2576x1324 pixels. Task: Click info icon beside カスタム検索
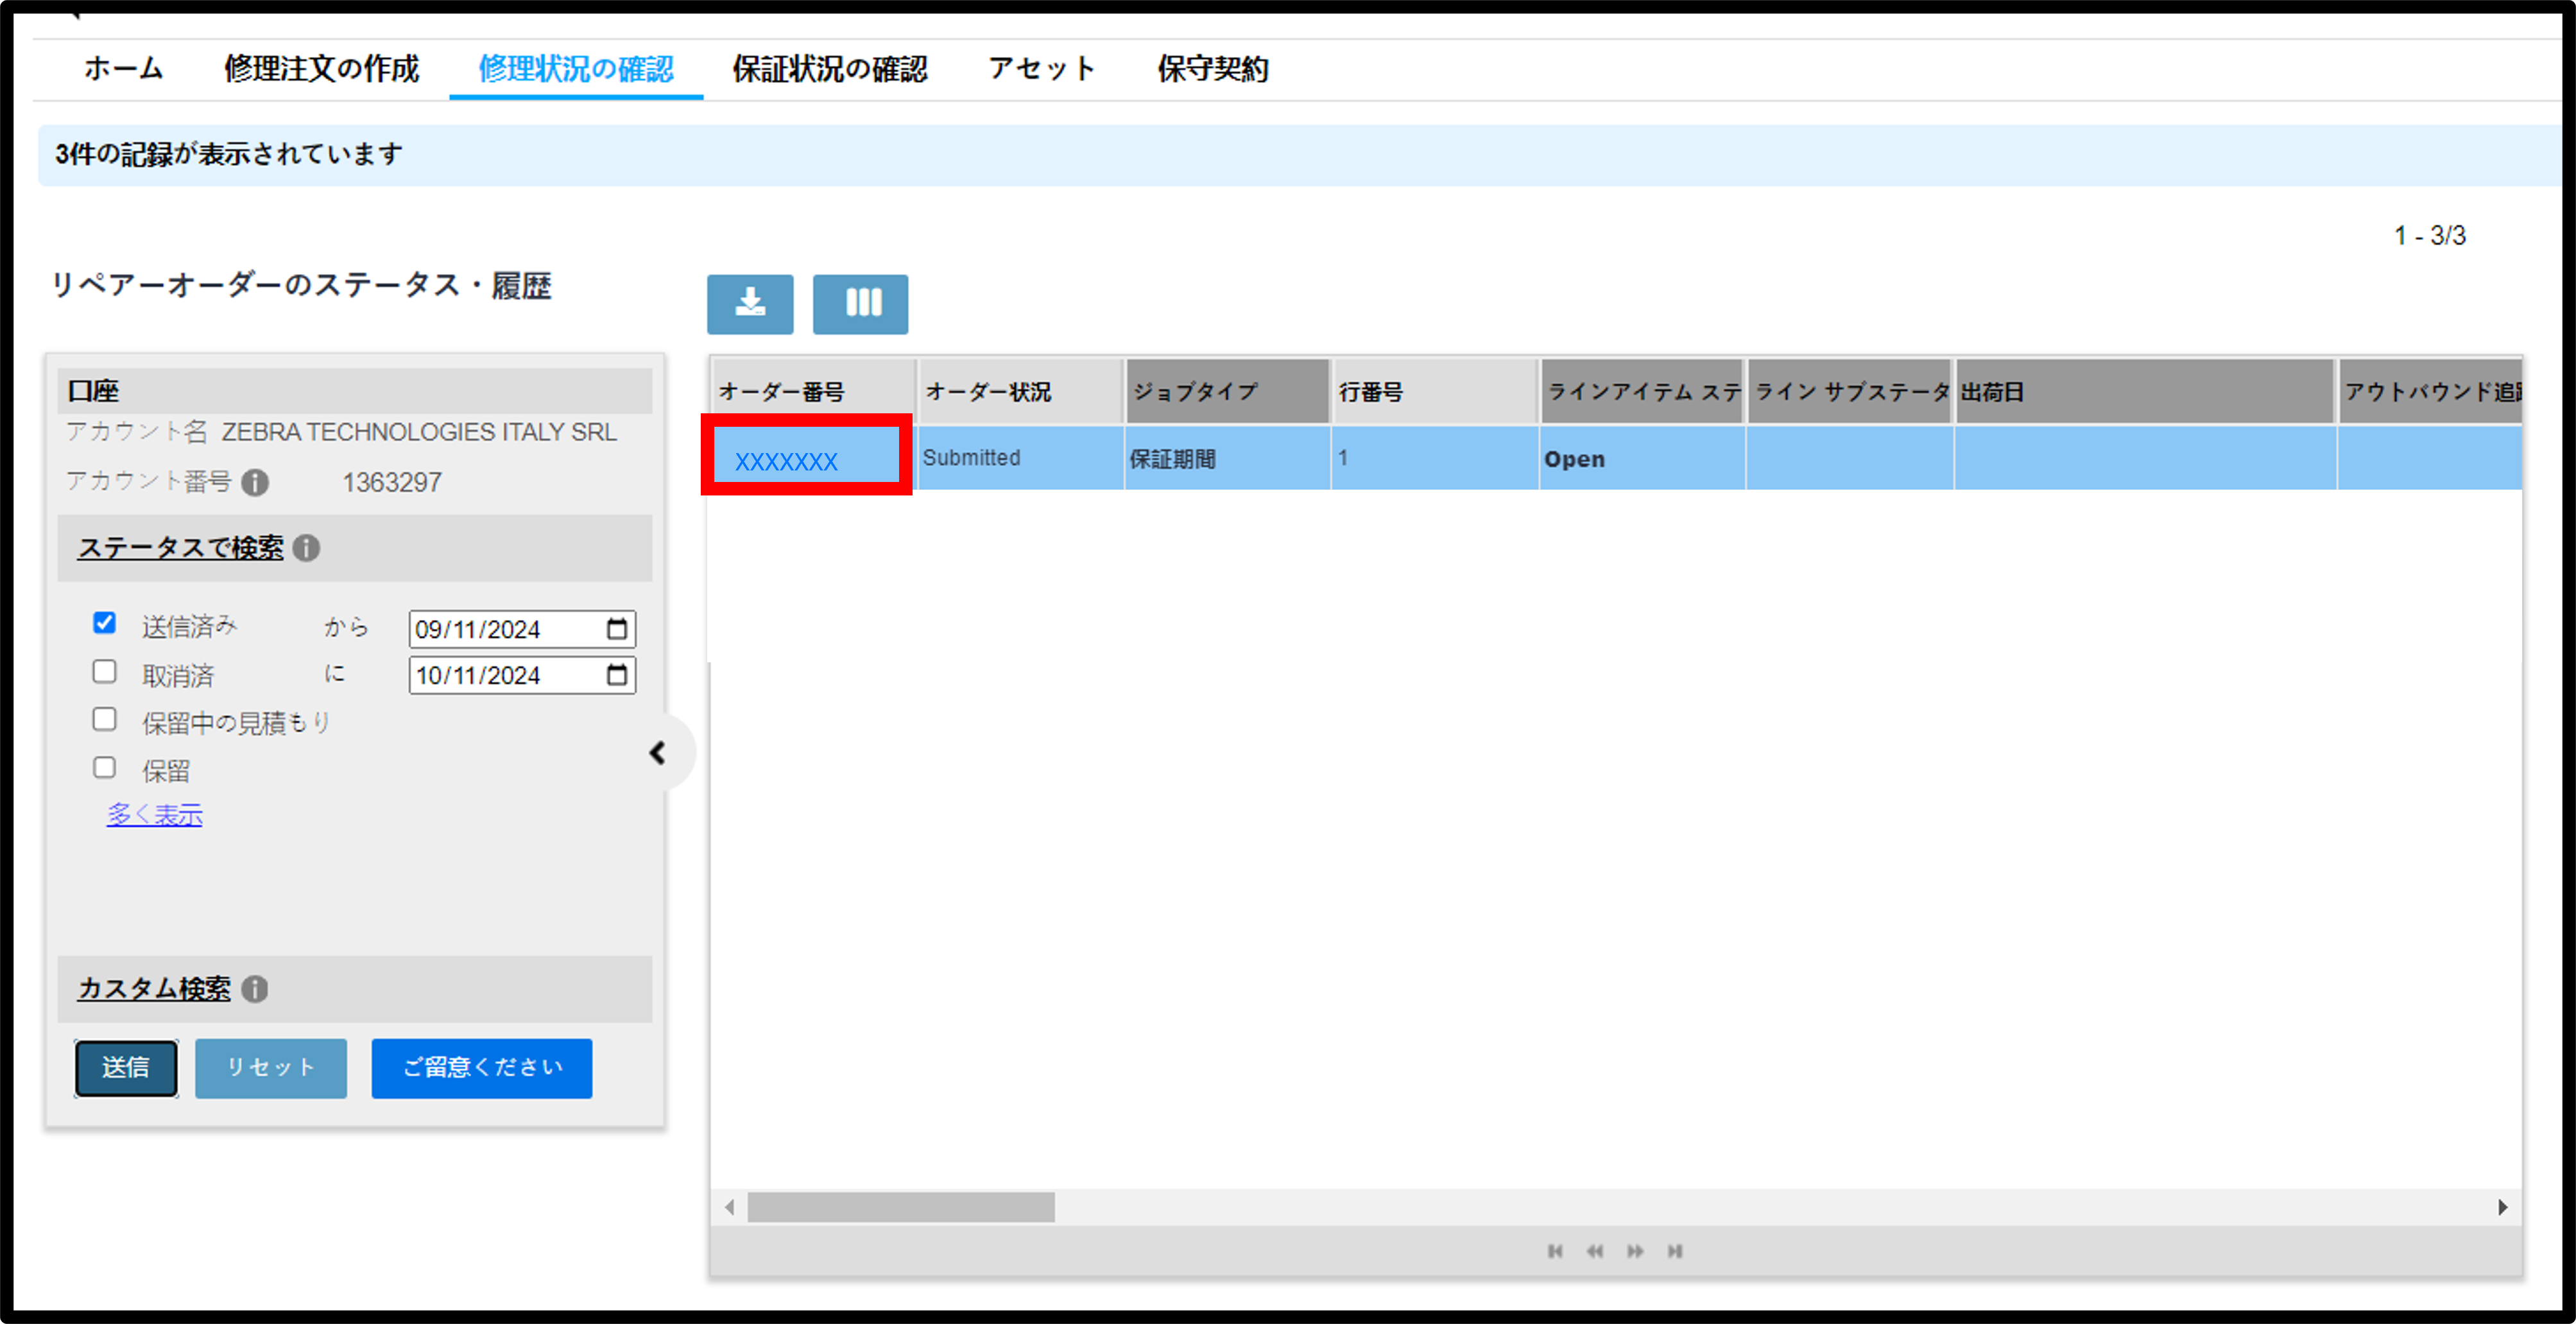255,989
